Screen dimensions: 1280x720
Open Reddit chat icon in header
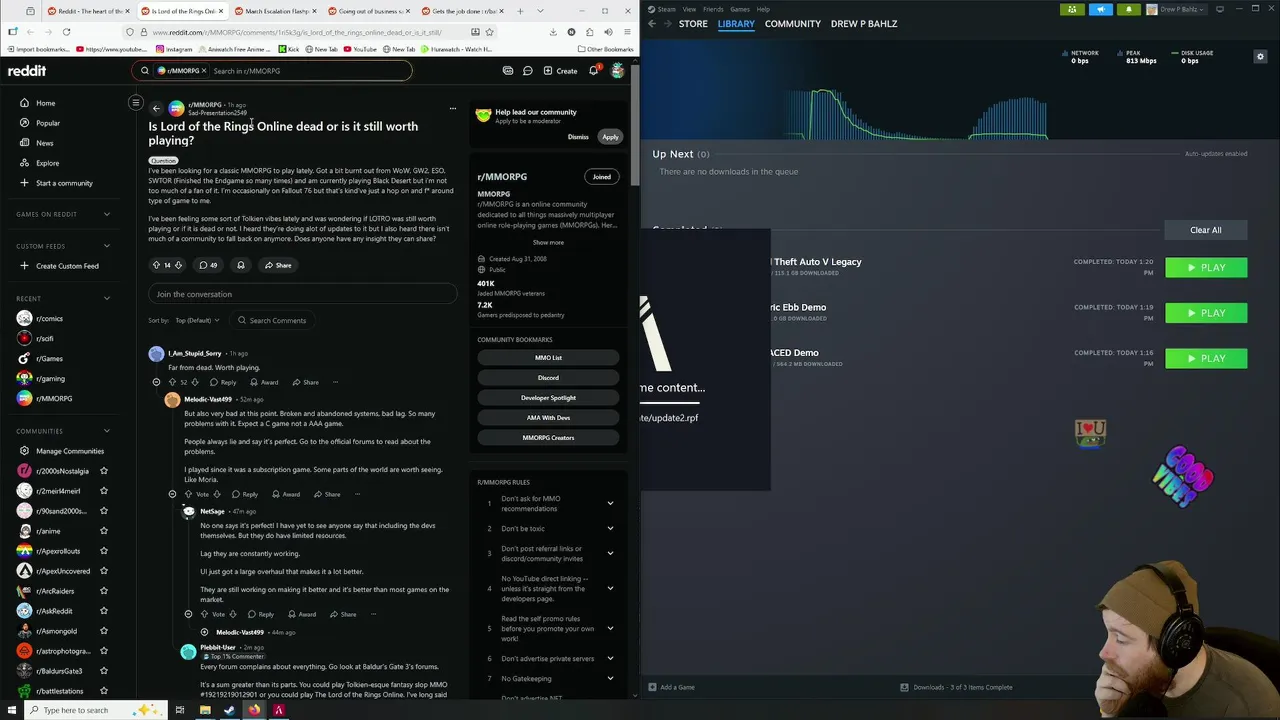527,71
